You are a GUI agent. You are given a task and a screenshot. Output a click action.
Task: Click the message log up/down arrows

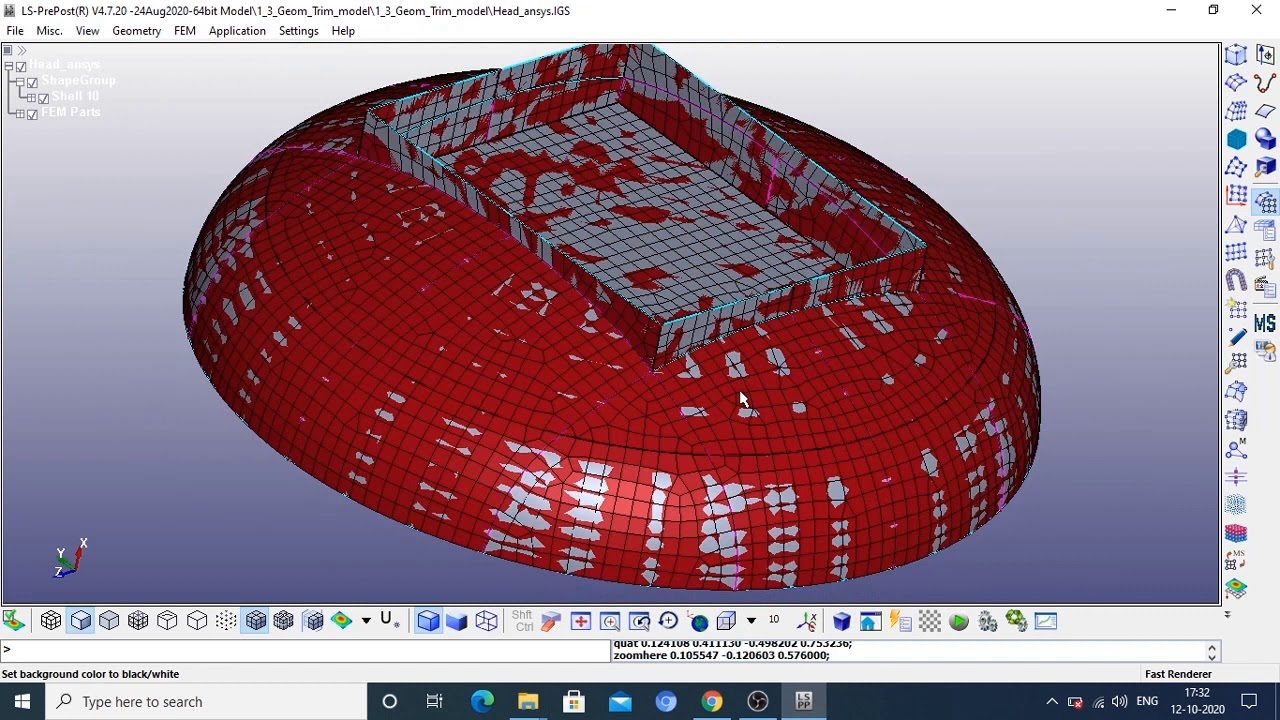click(1212, 652)
